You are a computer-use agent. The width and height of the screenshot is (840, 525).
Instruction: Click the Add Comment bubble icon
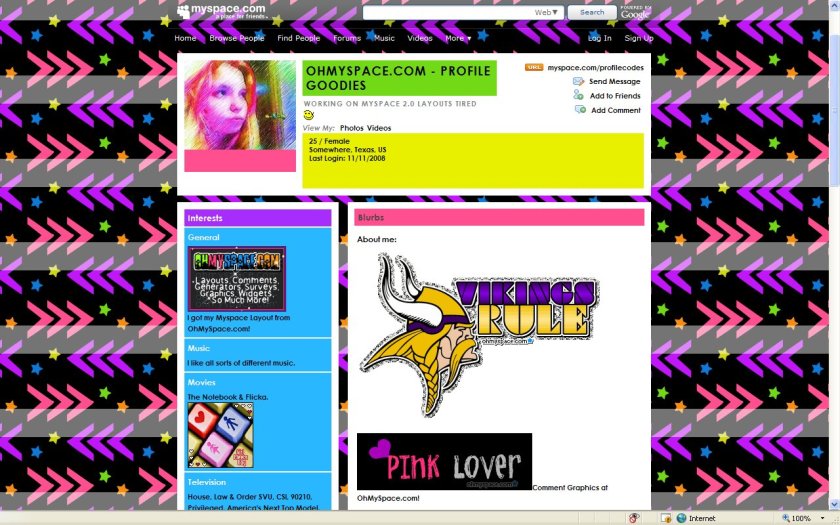(580, 110)
